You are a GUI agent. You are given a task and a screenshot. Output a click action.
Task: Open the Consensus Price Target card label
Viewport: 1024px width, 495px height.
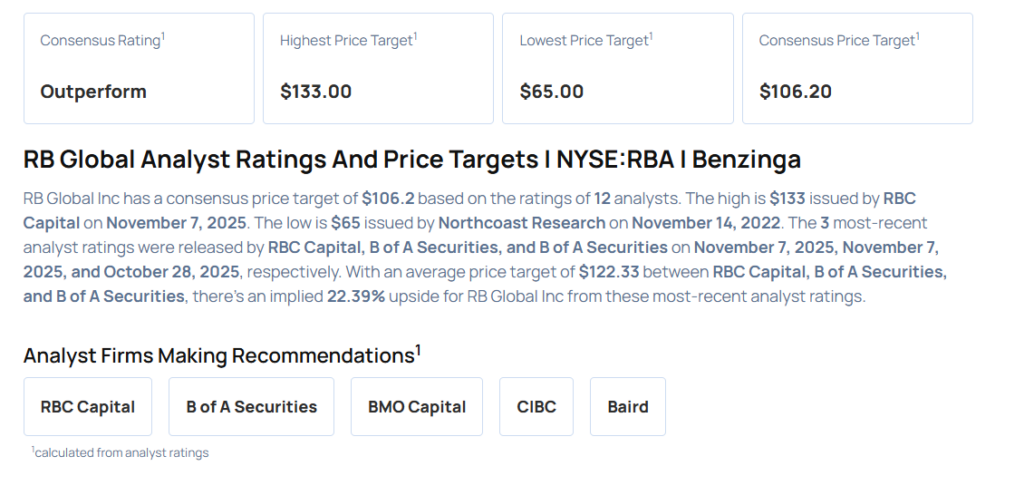(838, 41)
